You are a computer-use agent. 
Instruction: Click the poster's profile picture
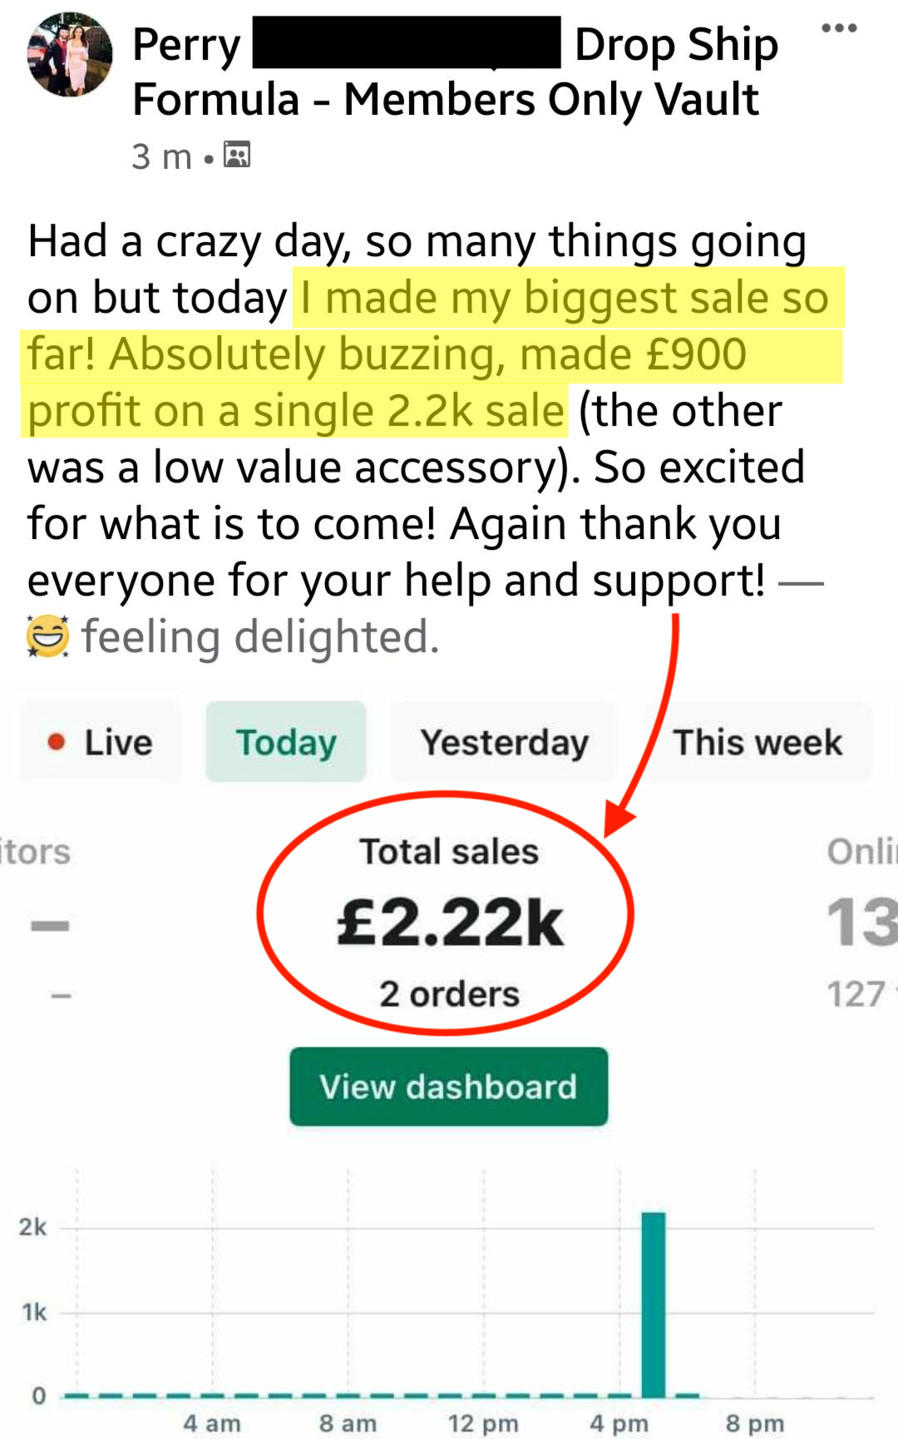(x=69, y=56)
